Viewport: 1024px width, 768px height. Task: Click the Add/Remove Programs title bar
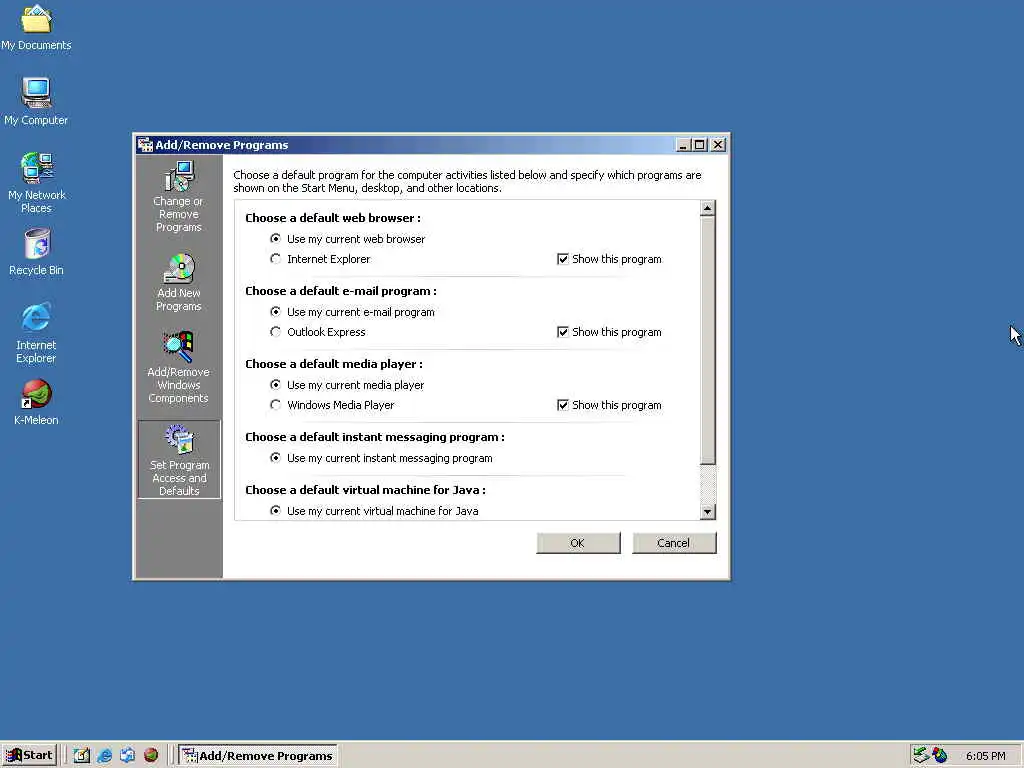click(x=431, y=145)
